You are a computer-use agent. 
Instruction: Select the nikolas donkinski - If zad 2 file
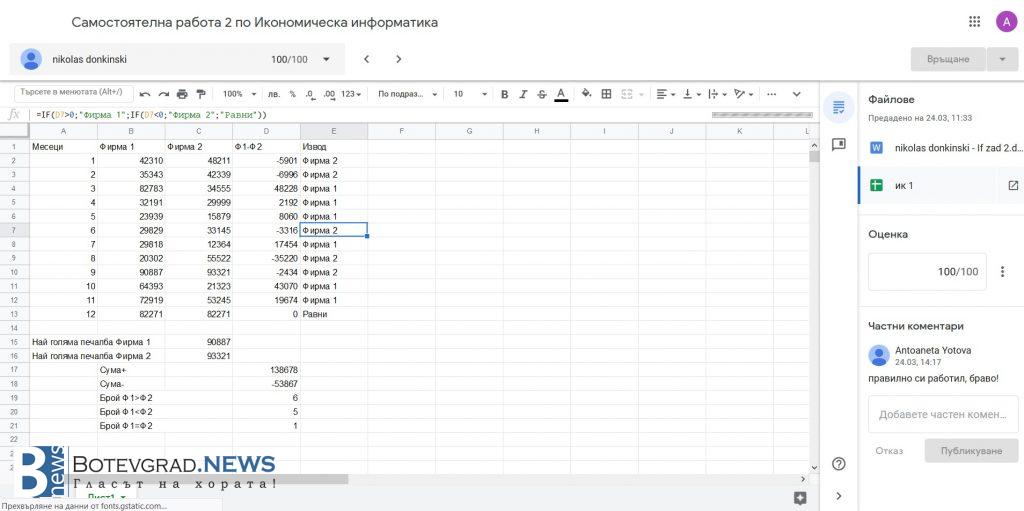[x=941, y=147]
